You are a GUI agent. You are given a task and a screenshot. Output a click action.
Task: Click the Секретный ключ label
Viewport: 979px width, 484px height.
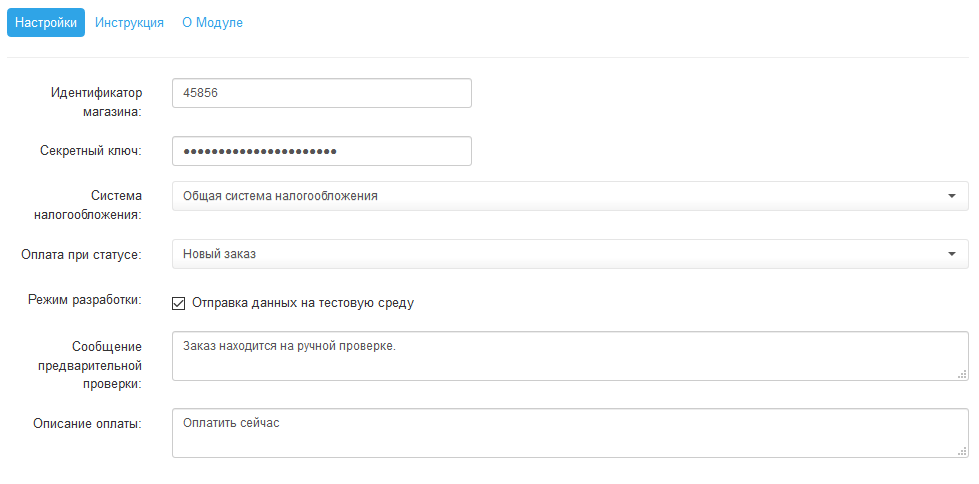pos(91,151)
